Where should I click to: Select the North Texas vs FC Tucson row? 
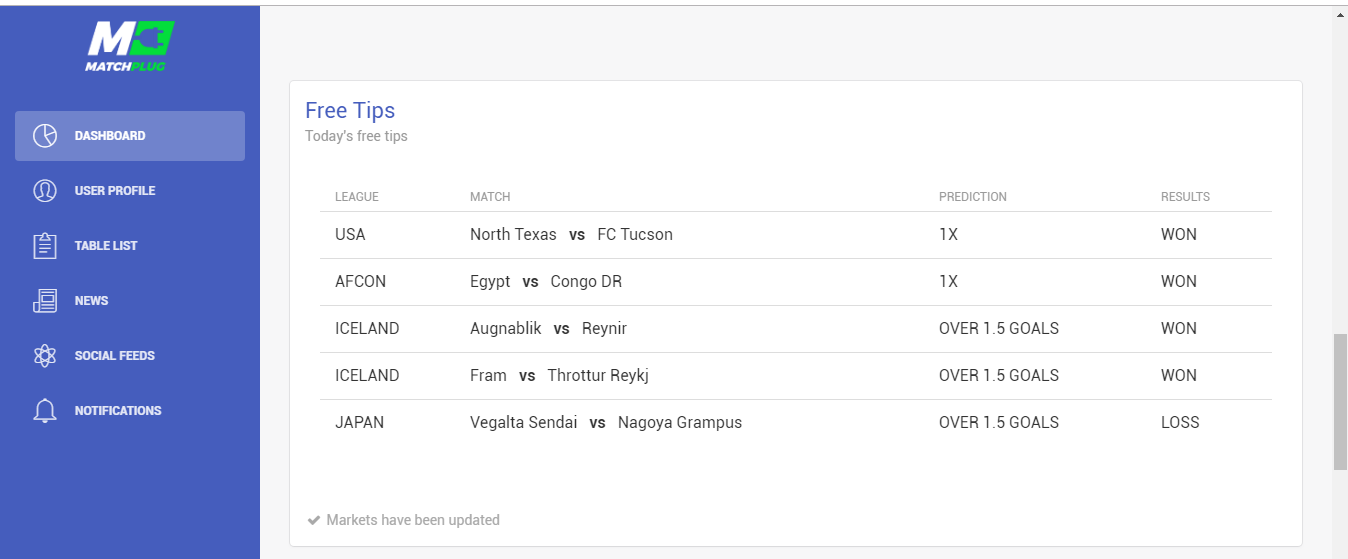(x=796, y=235)
